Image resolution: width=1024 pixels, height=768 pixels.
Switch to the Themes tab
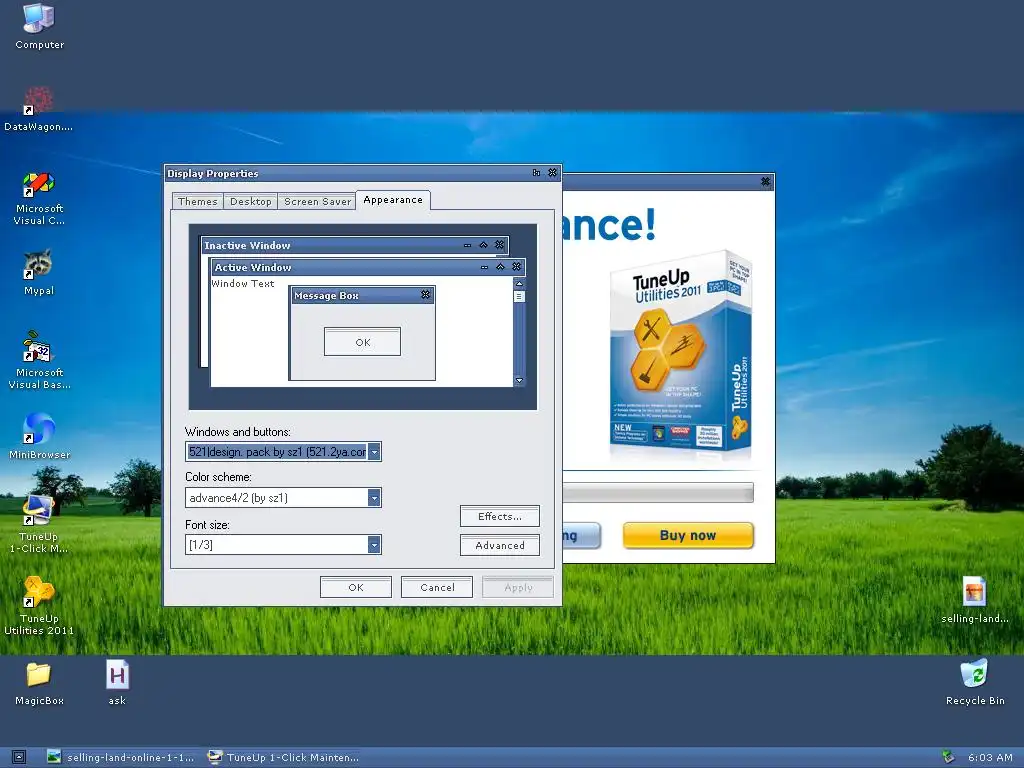point(197,201)
